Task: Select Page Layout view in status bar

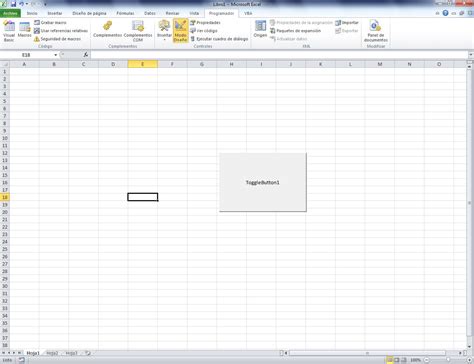Action: pyautogui.click(x=396, y=360)
